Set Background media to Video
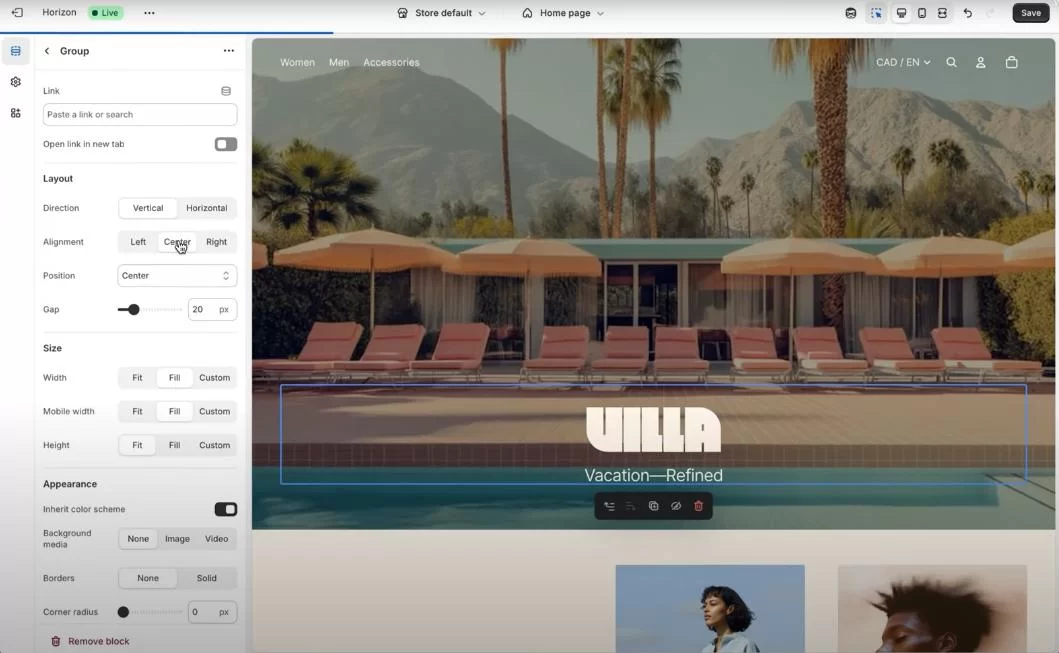The height and width of the screenshot is (653, 1059). tap(217, 539)
